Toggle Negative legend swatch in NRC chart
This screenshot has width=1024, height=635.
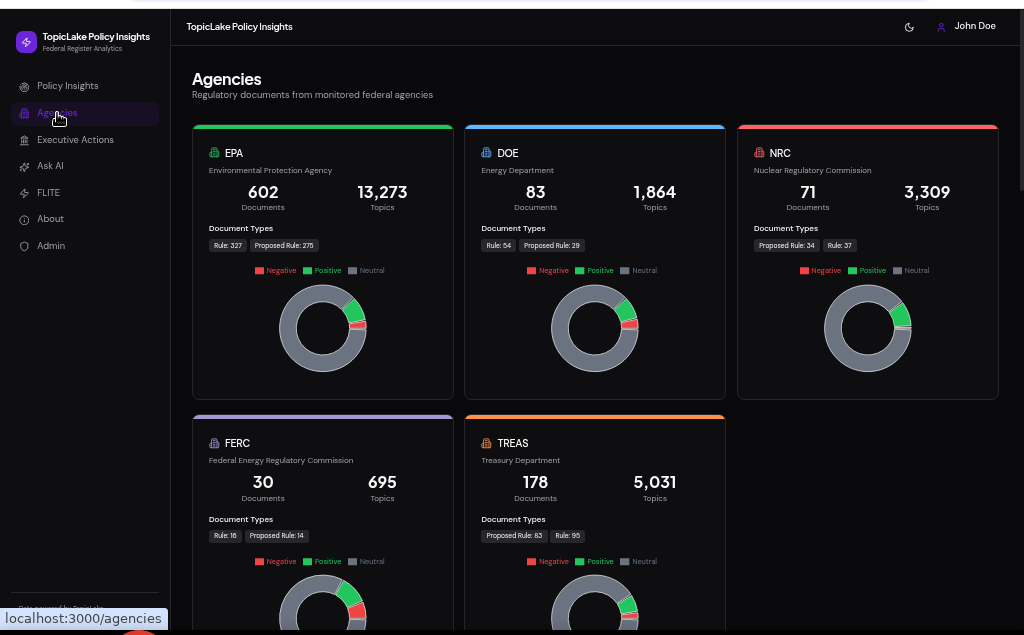[805, 270]
